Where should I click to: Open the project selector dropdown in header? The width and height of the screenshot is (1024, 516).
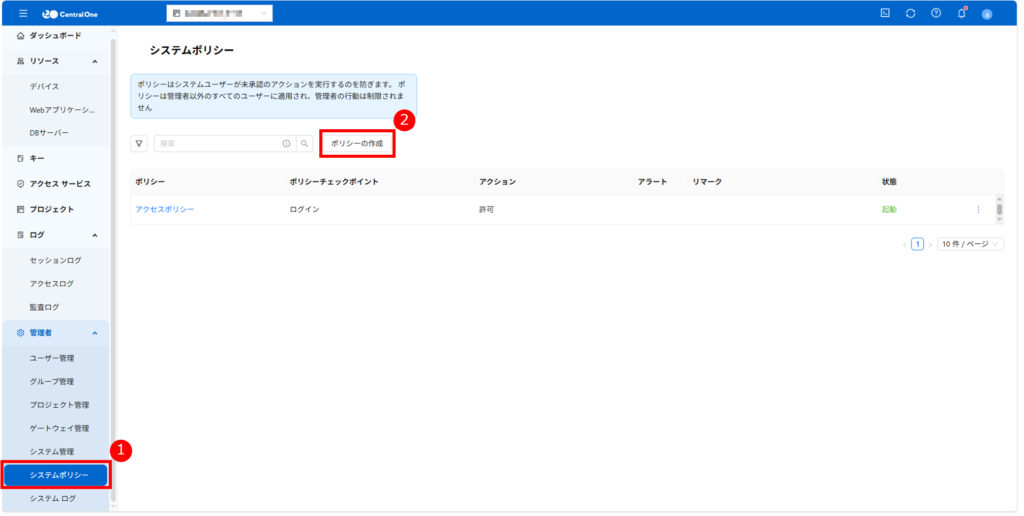pos(219,13)
